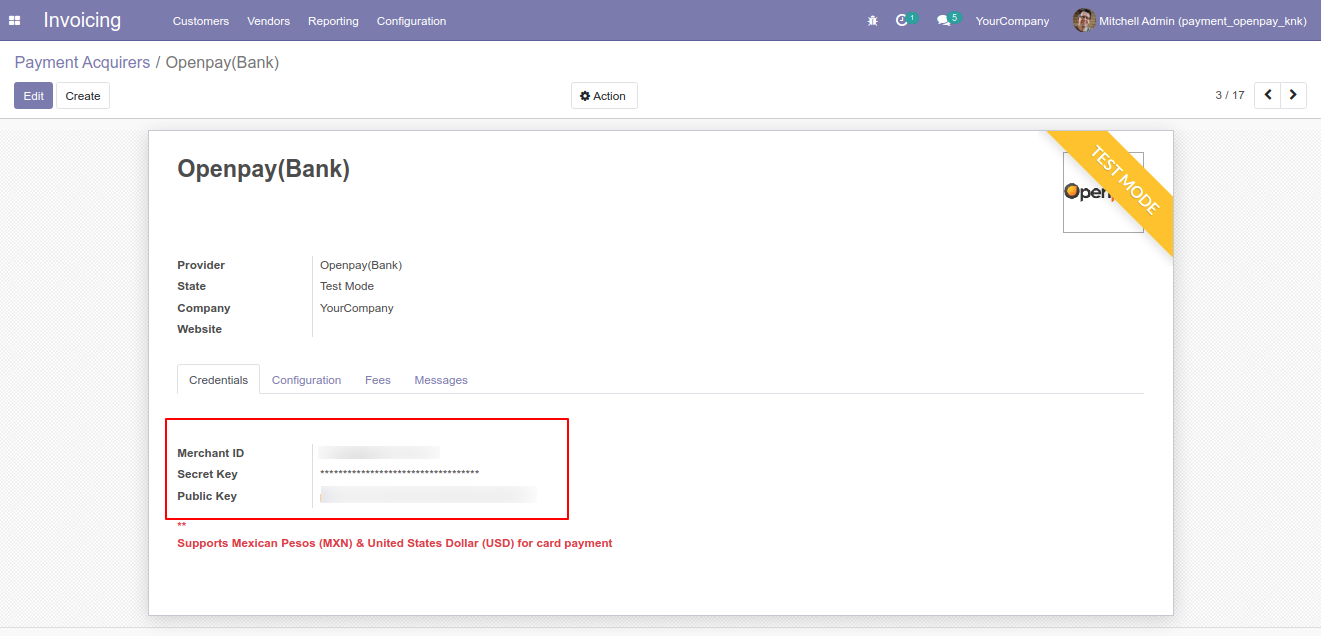Switch to the Fees tab
The image size is (1321, 636).
378,380
